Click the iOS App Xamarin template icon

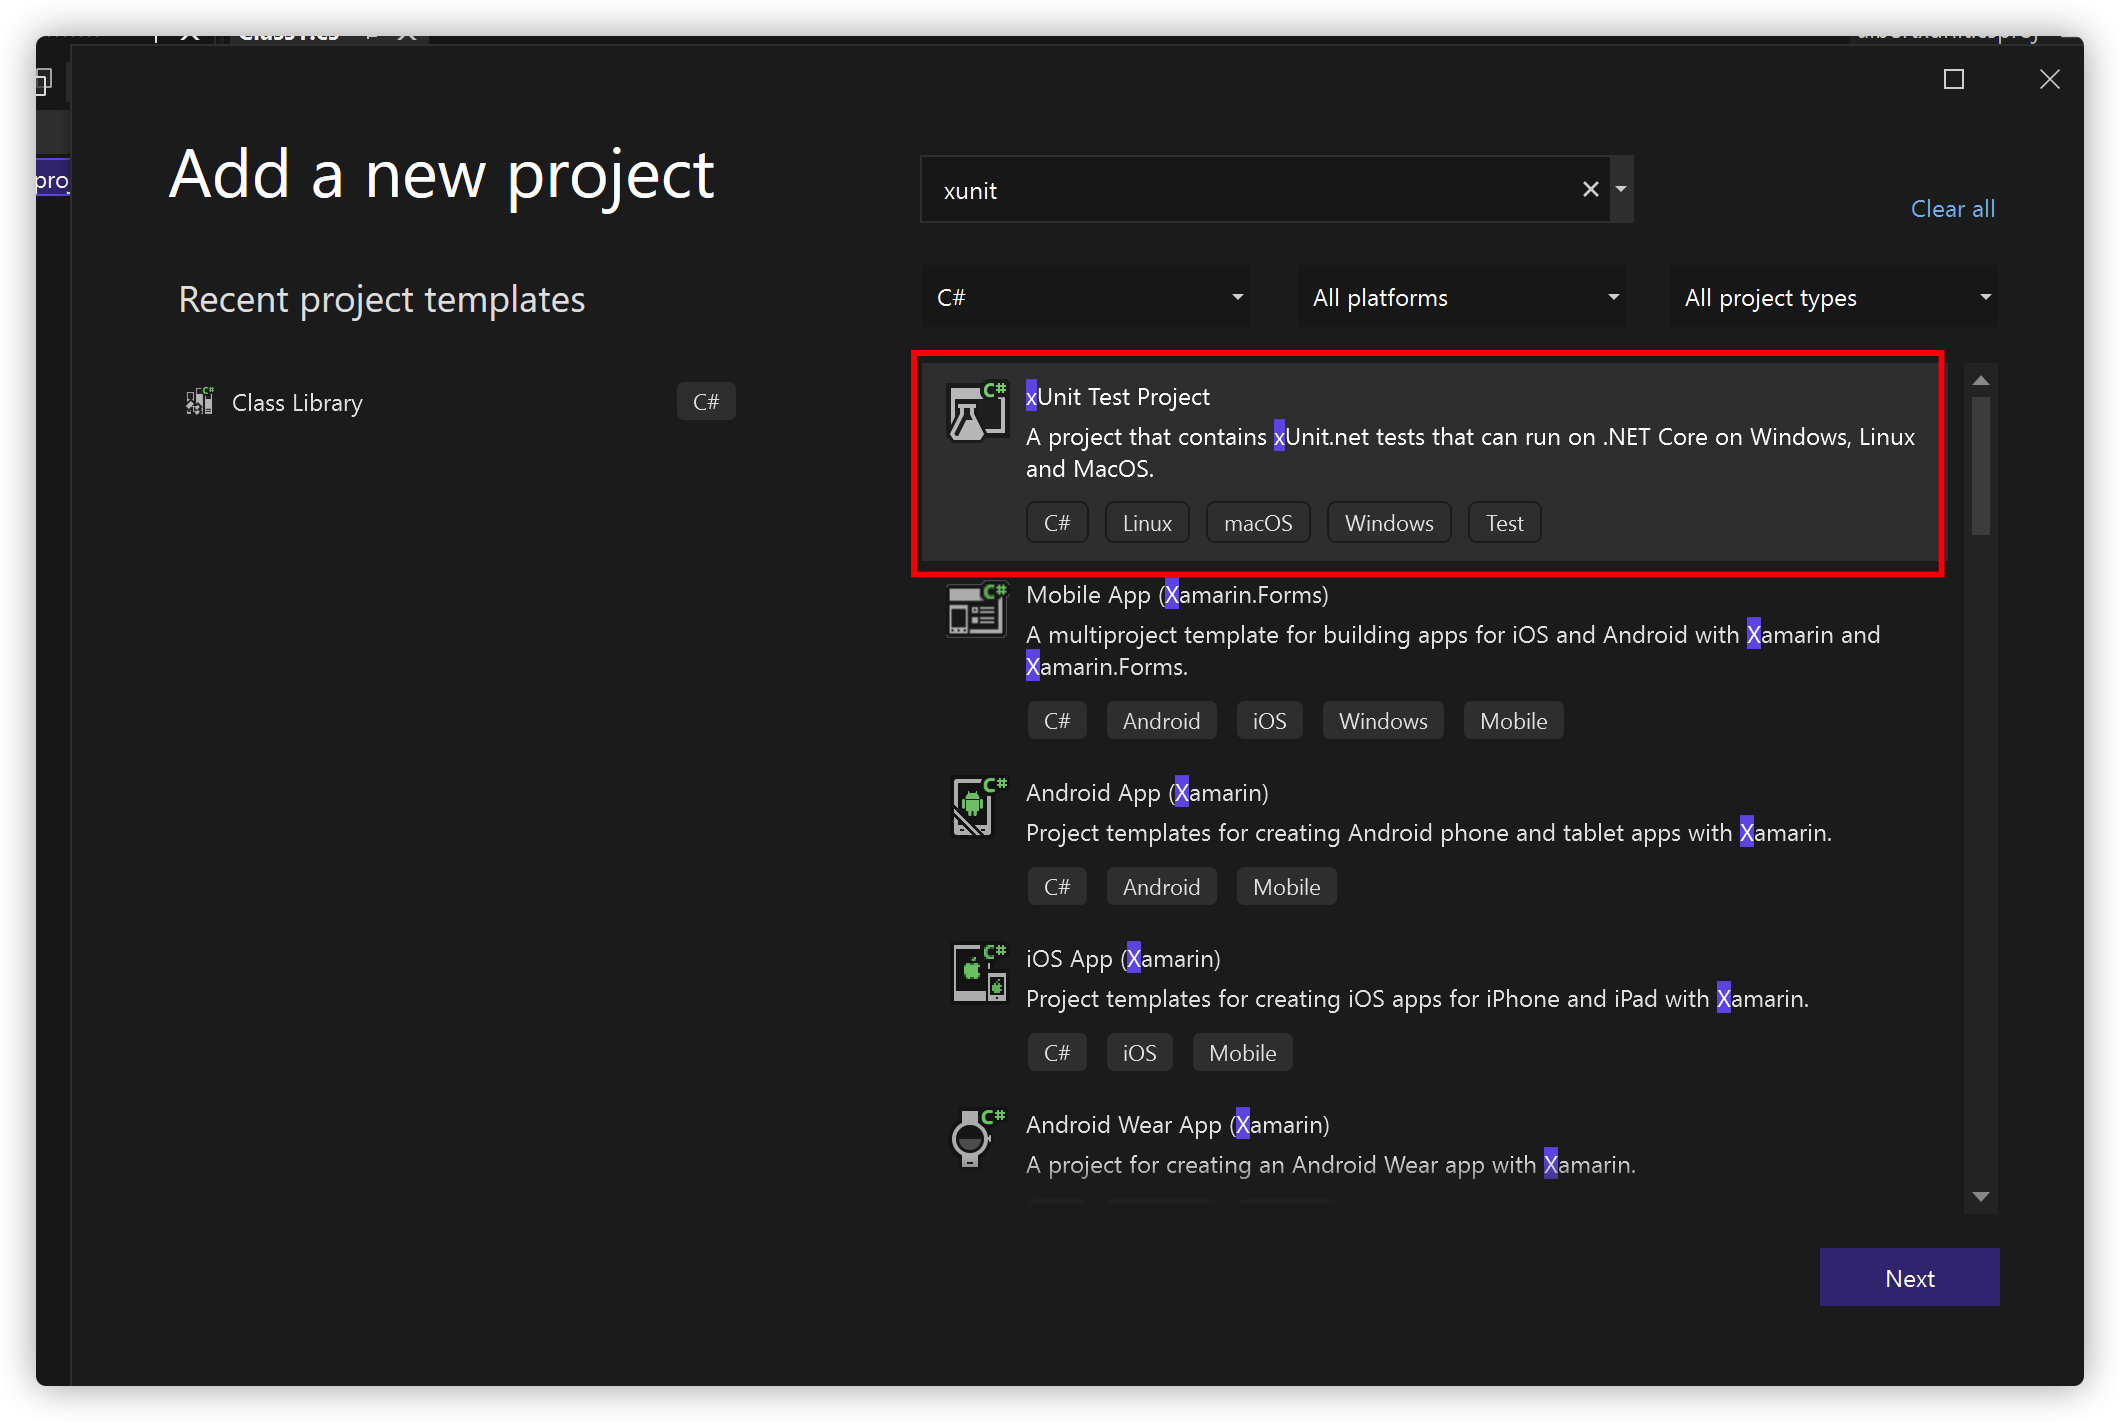click(x=978, y=972)
